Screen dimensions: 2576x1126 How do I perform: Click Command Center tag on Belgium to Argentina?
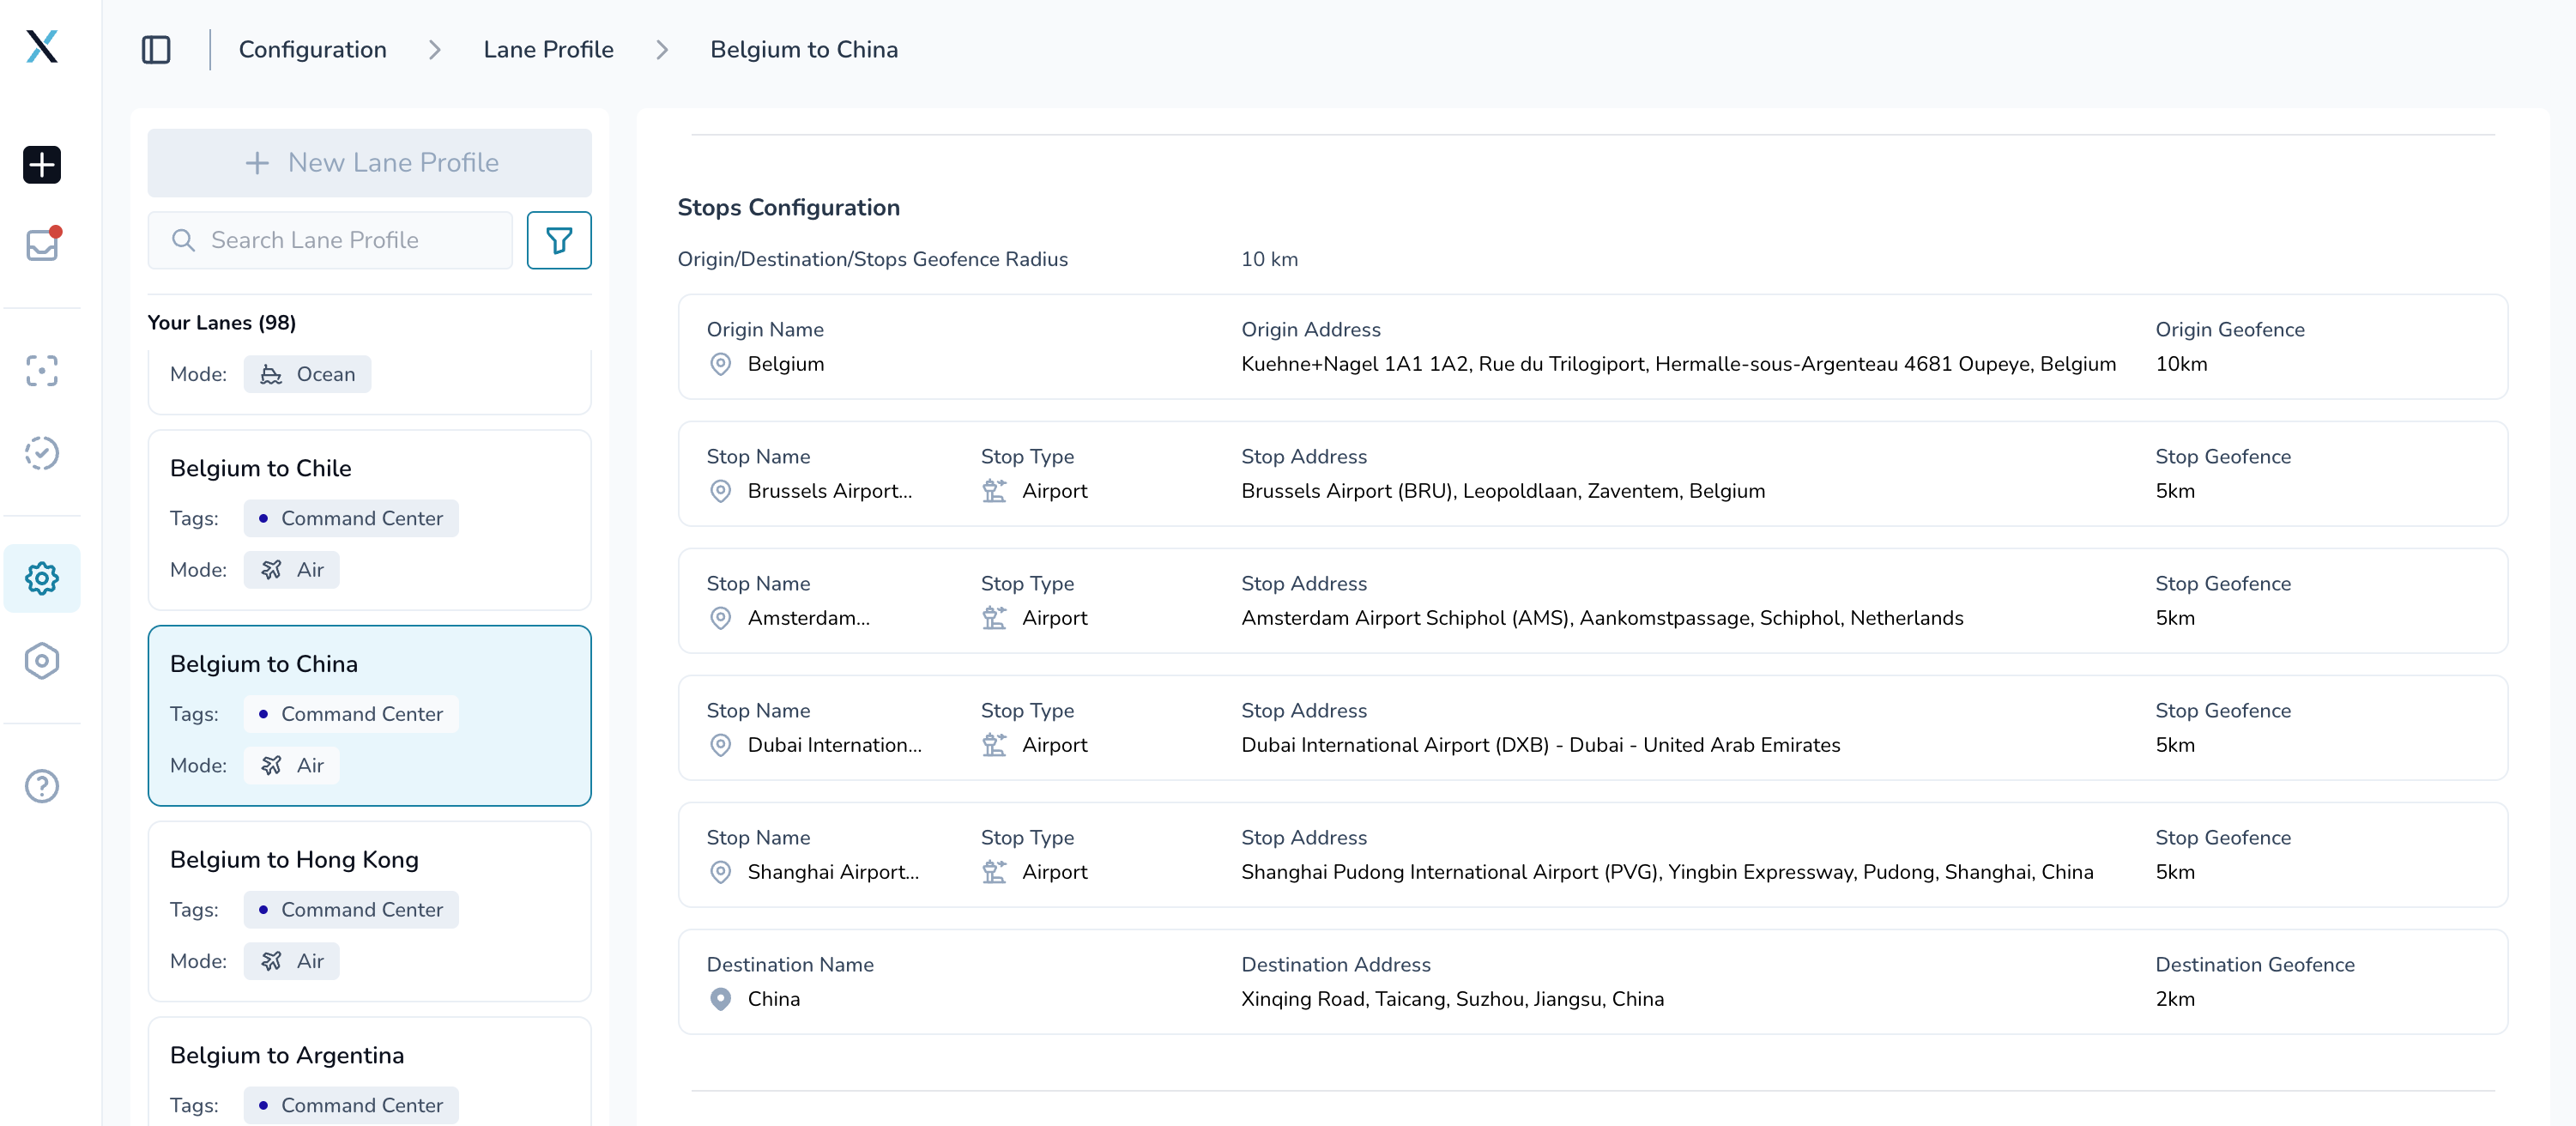(x=351, y=1105)
